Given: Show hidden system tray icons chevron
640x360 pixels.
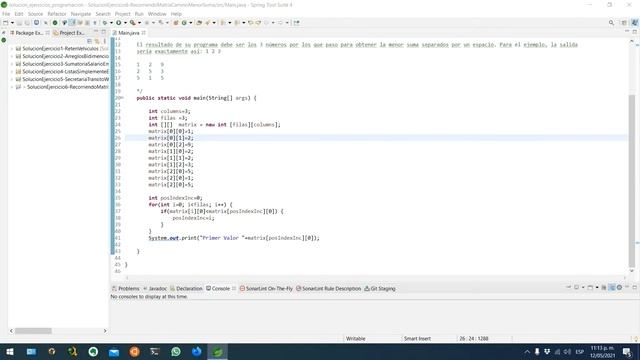Looking at the screenshot, I should tap(527, 351).
